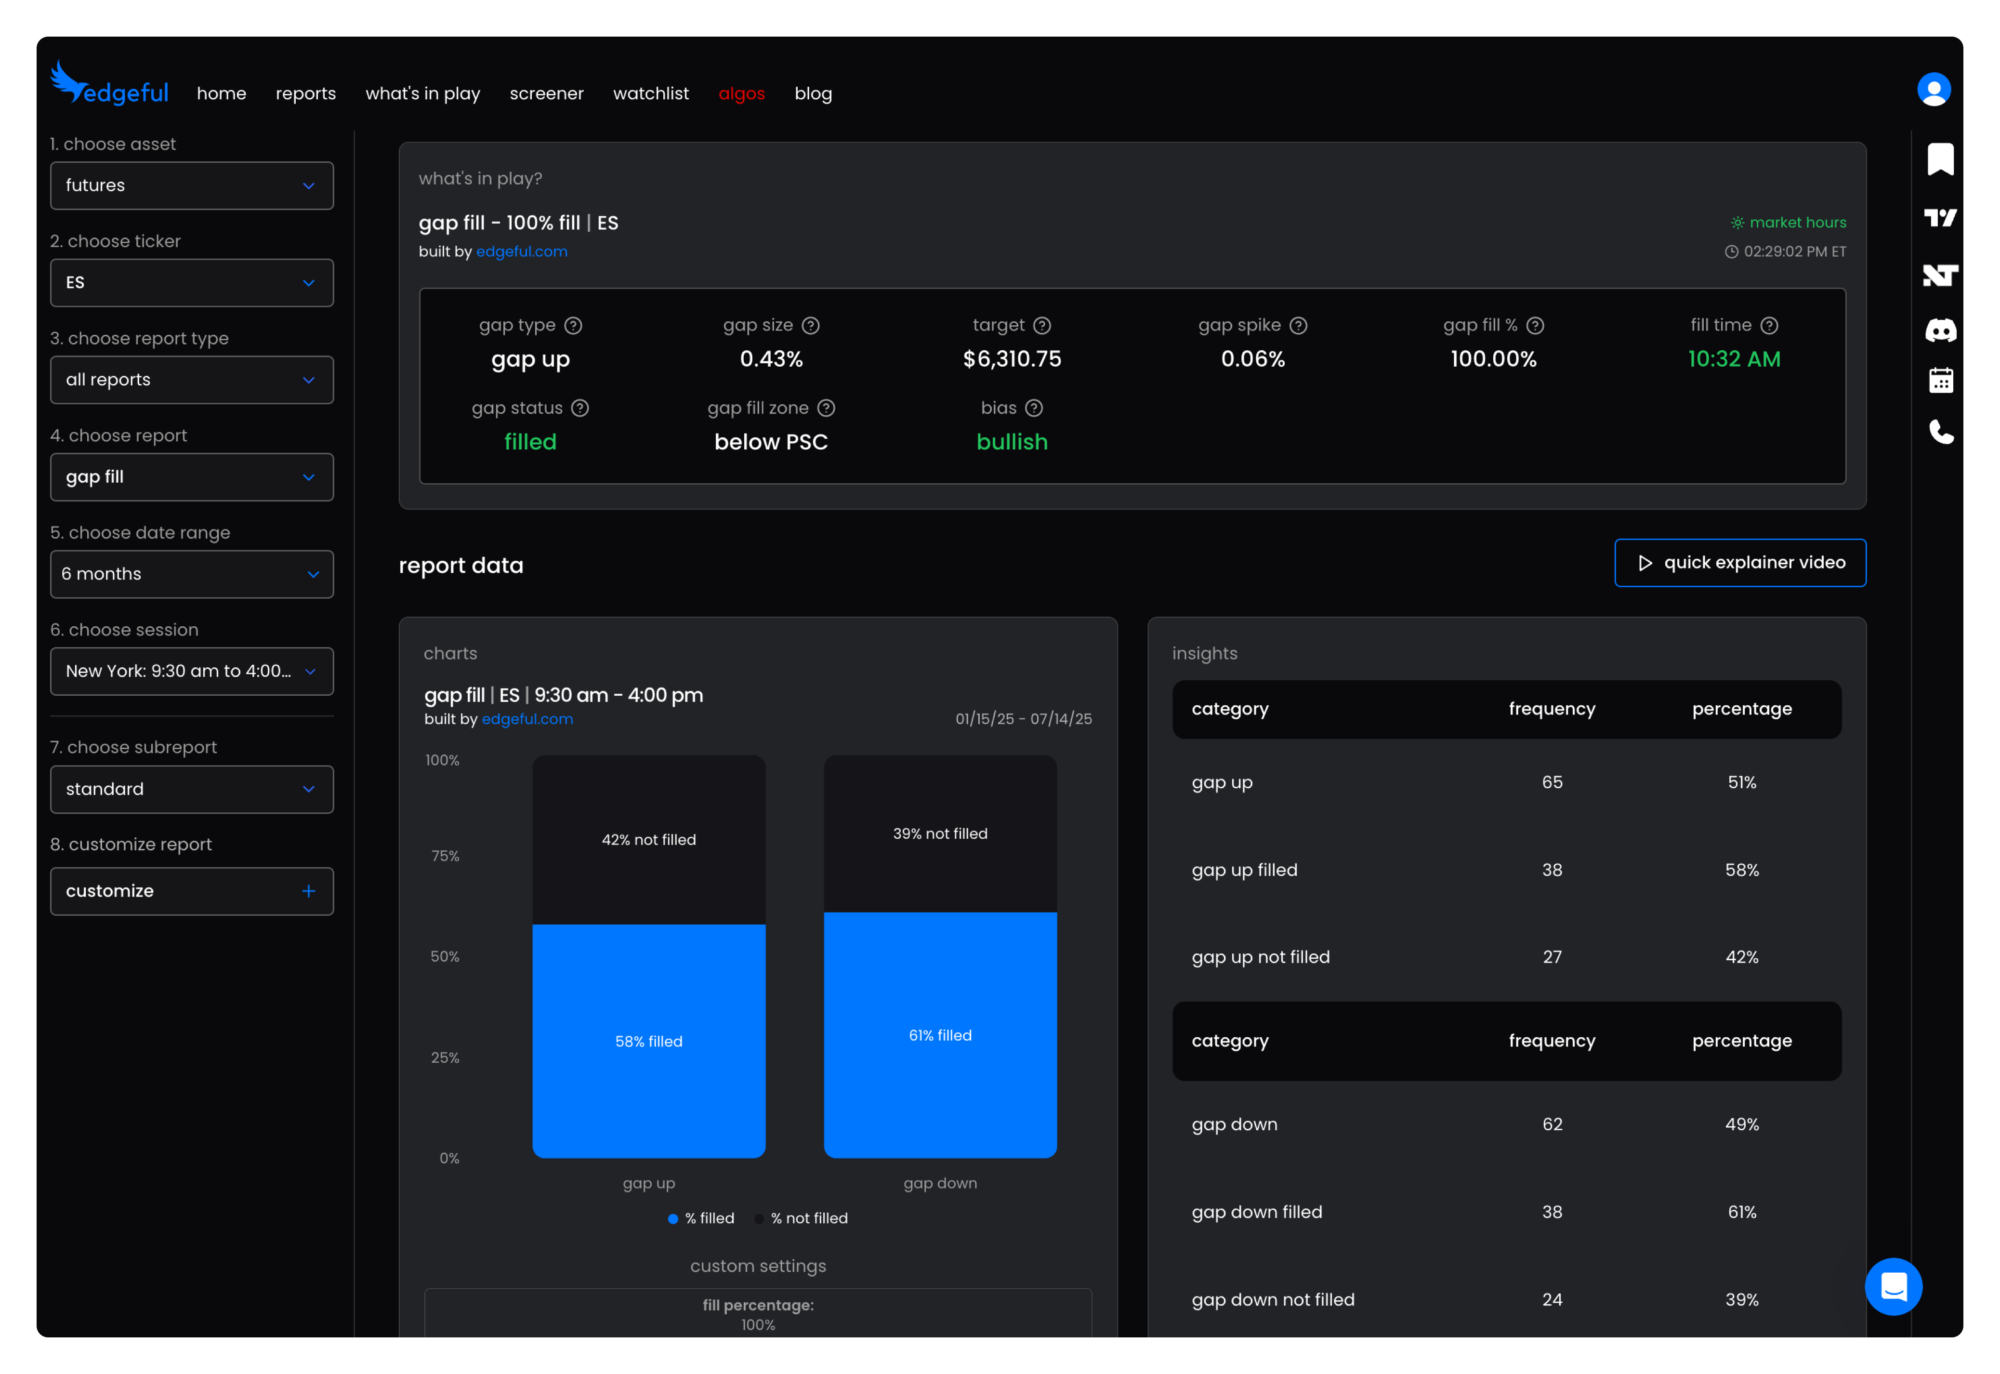Open the NinjaTrader icon in sidebar
The width and height of the screenshot is (2000, 1374).
pyautogui.click(x=1940, y=275)
